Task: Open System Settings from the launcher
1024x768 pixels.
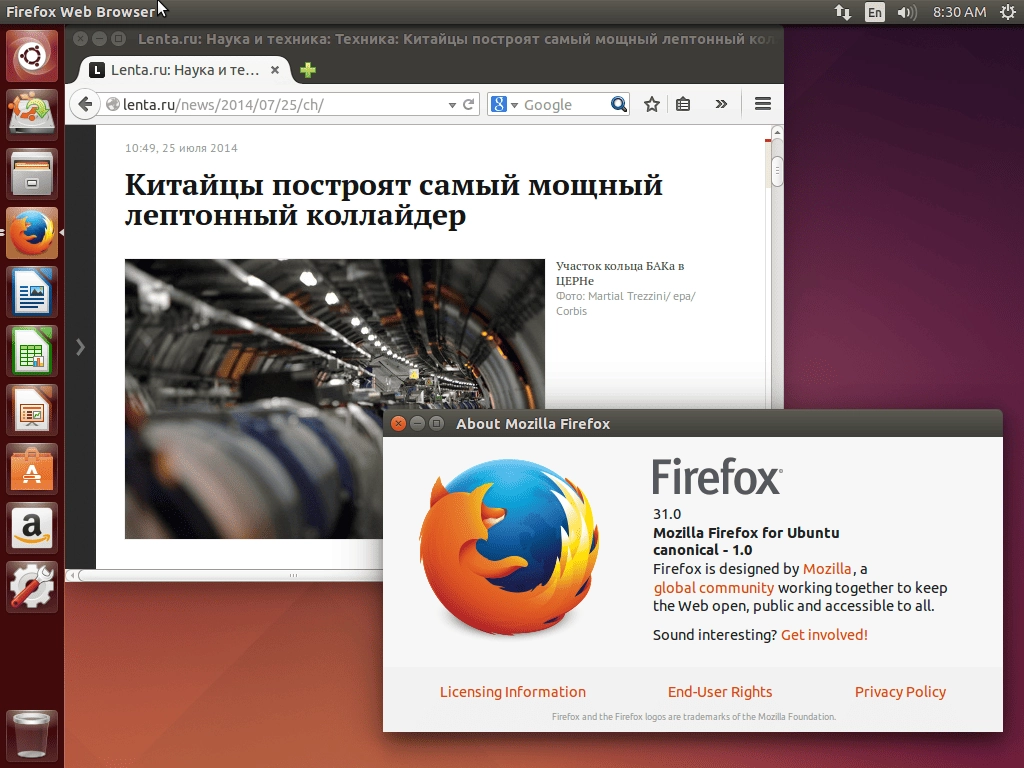Action: (x=32, y=587)
